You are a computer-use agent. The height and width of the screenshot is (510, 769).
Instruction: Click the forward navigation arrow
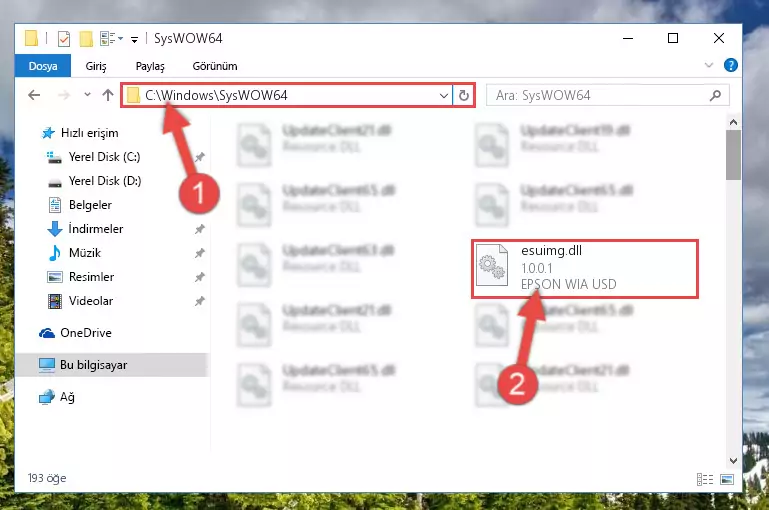pyautogui.click(x=64, y=95)
